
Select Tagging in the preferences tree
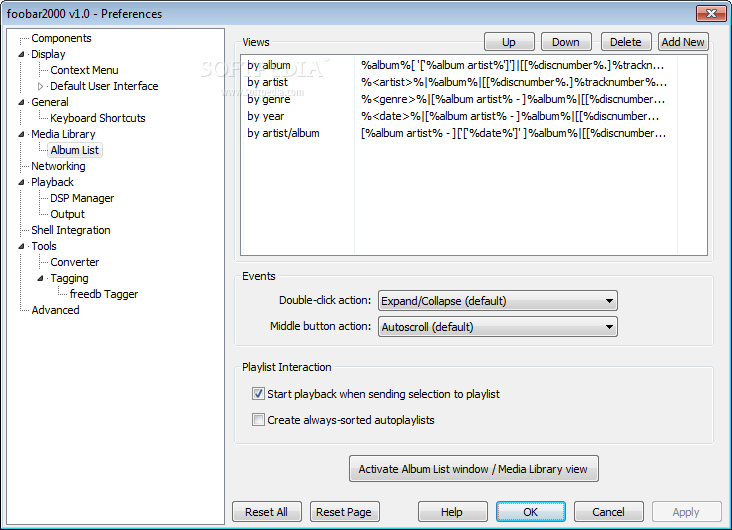(x=69, y=278)
